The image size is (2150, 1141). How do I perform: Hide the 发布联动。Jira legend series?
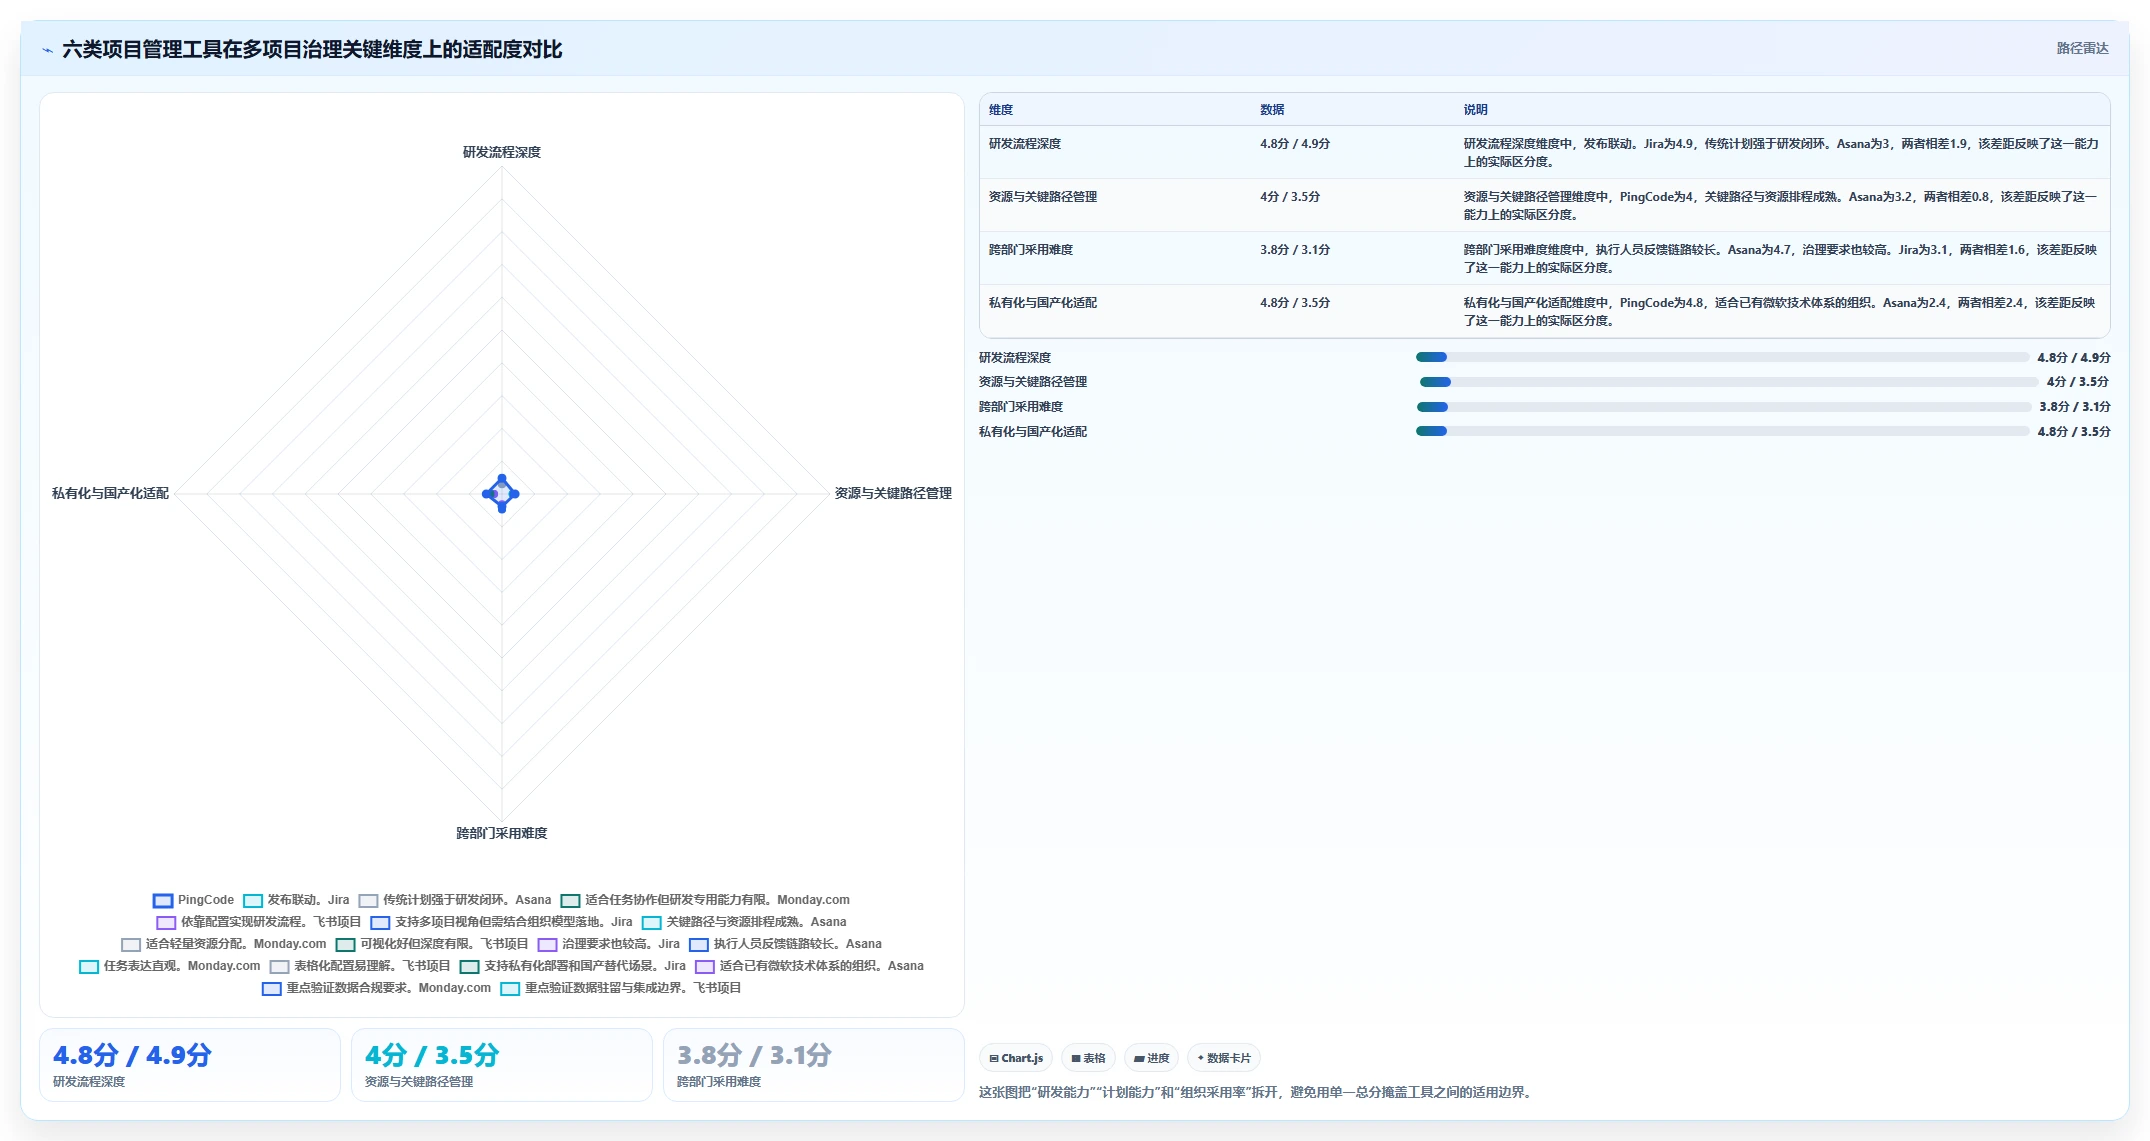[296, 900]
